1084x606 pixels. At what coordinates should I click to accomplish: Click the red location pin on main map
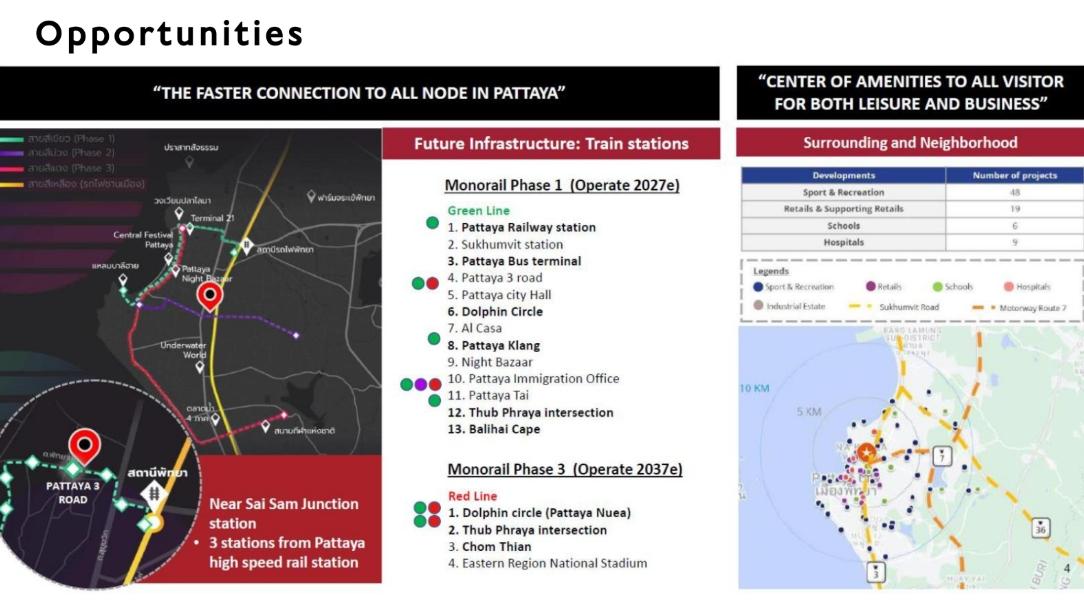209,296
